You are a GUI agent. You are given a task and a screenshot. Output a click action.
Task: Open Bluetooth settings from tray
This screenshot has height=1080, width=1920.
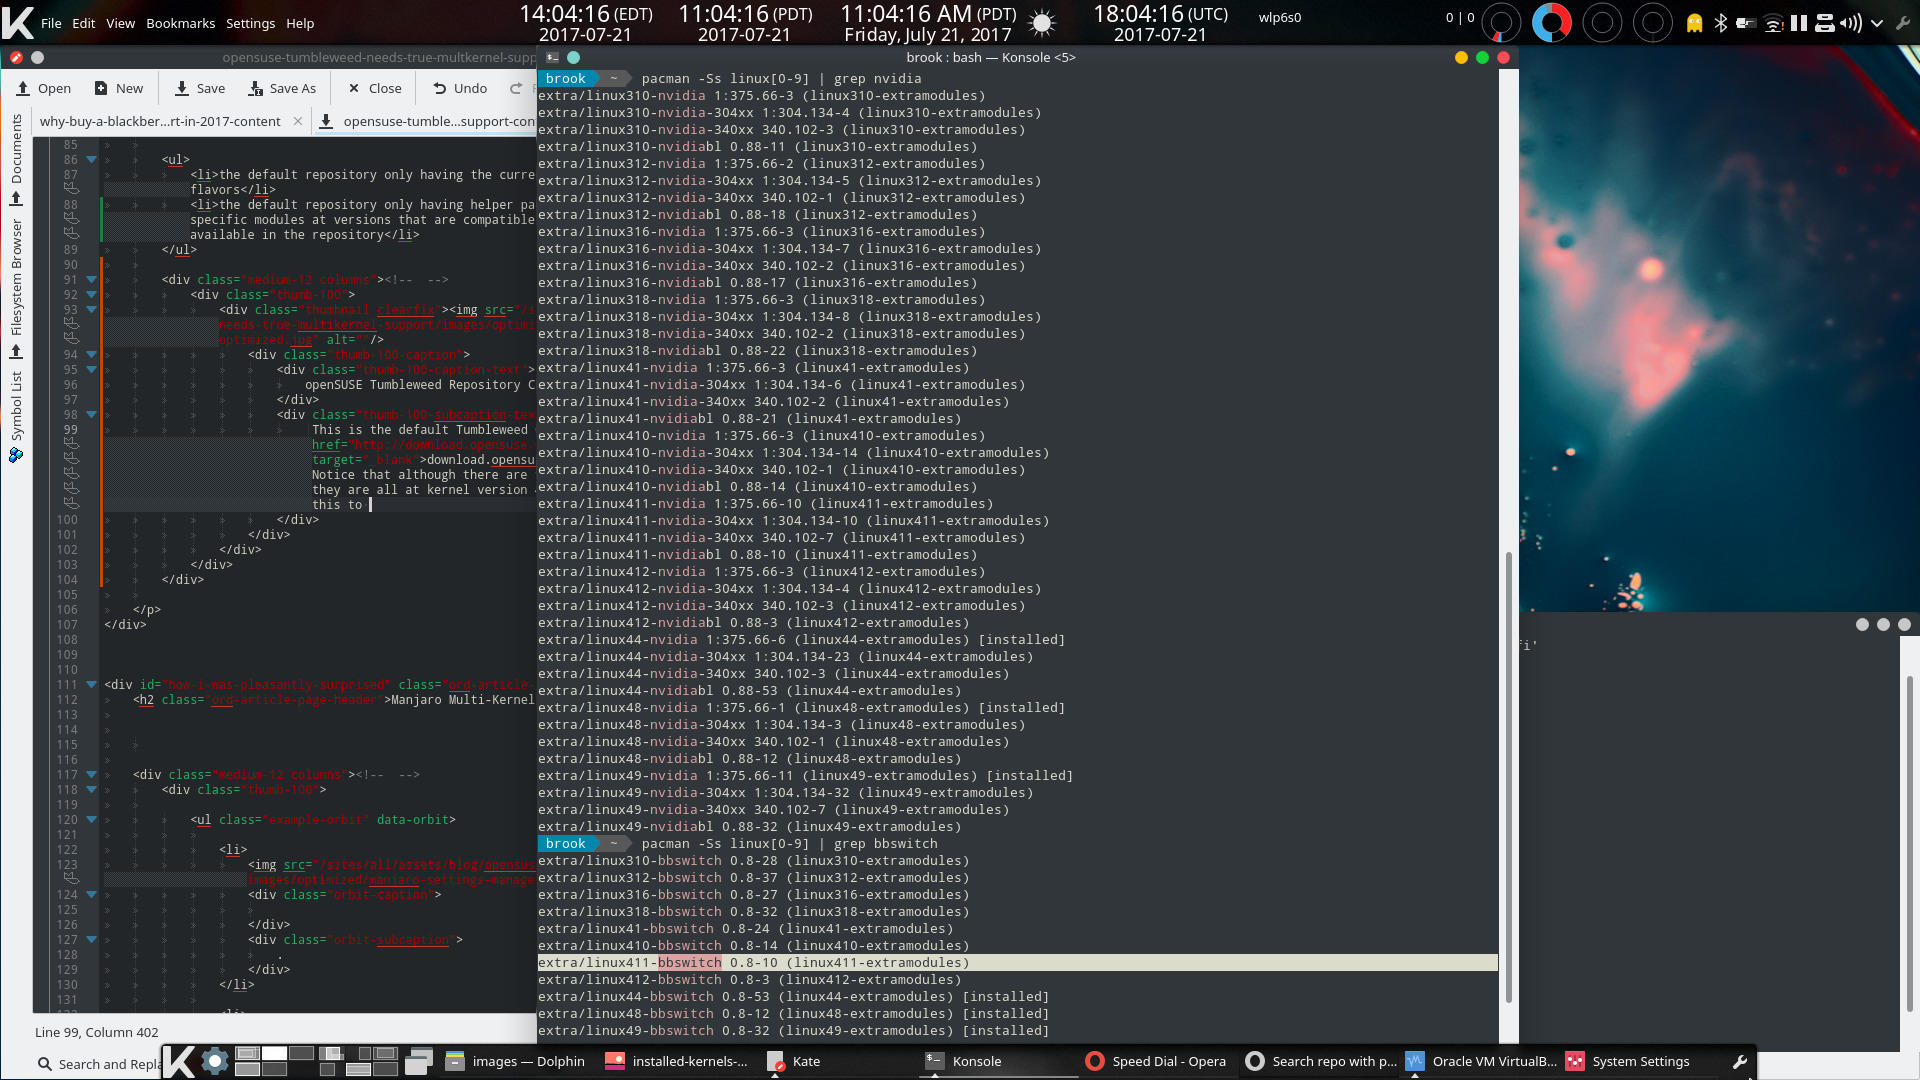[x=1720, y=23]
